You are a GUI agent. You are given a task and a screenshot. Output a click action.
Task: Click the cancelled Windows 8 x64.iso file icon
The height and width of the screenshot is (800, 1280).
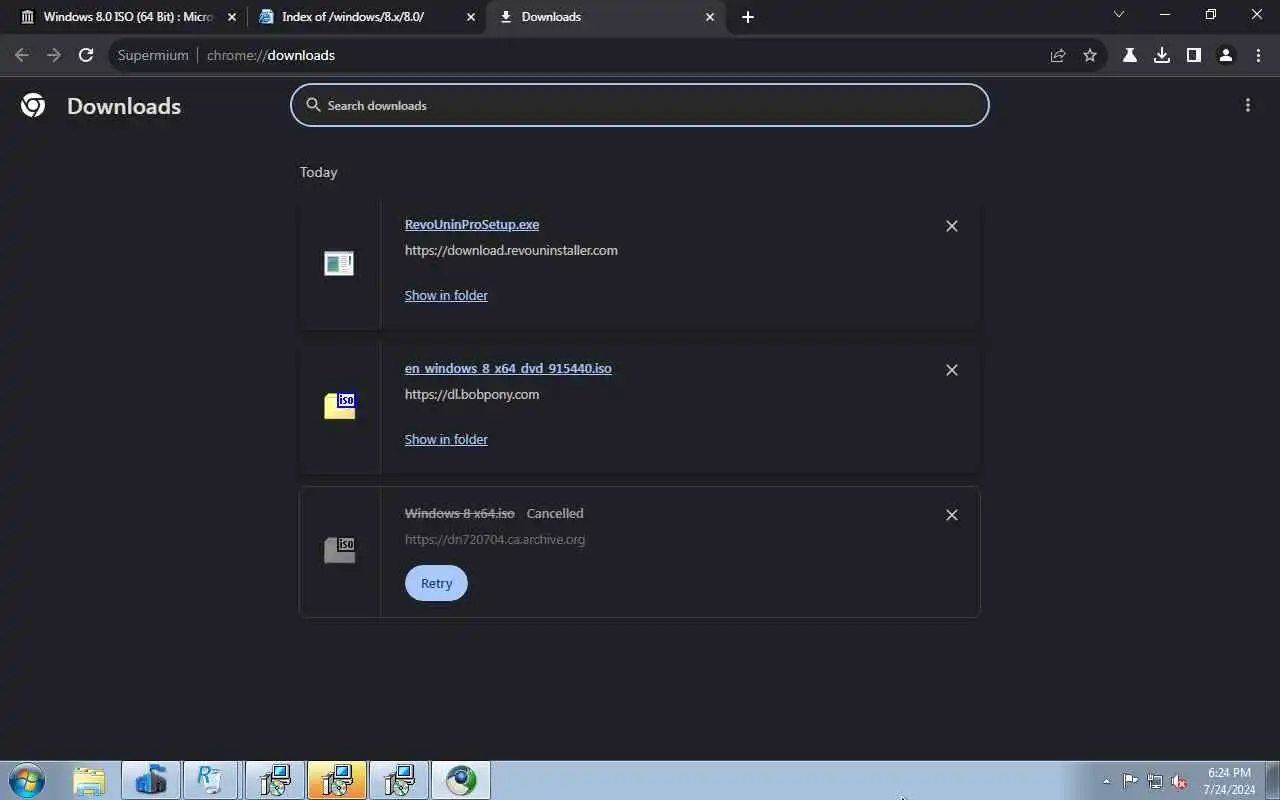[x=339, y=549]
